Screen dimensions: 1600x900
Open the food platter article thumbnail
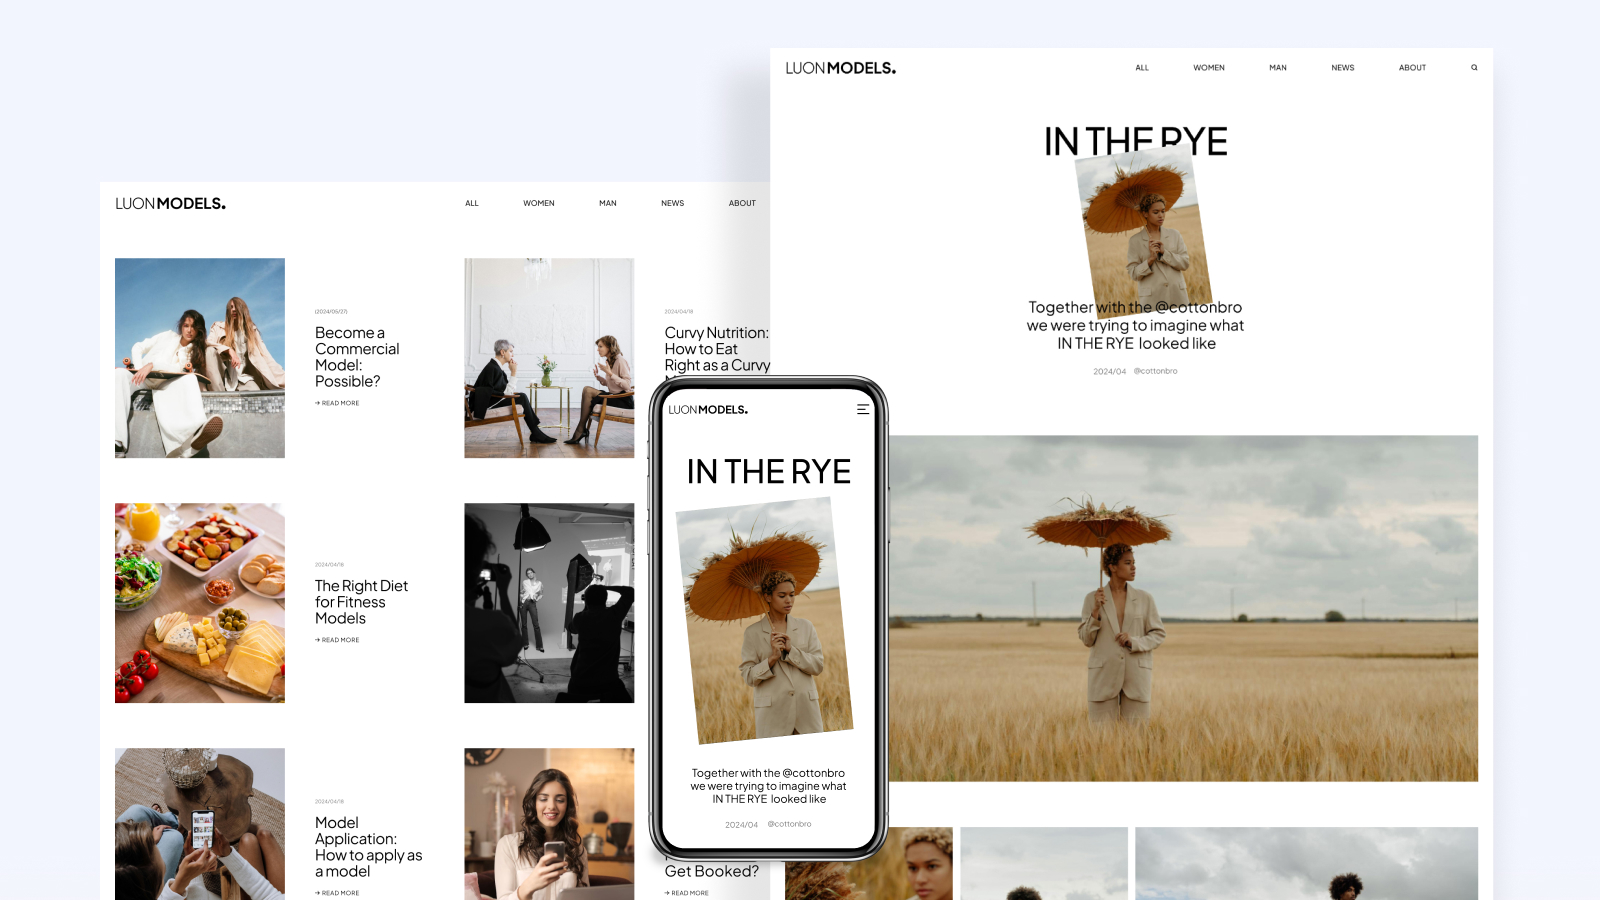tap(200, 603)
